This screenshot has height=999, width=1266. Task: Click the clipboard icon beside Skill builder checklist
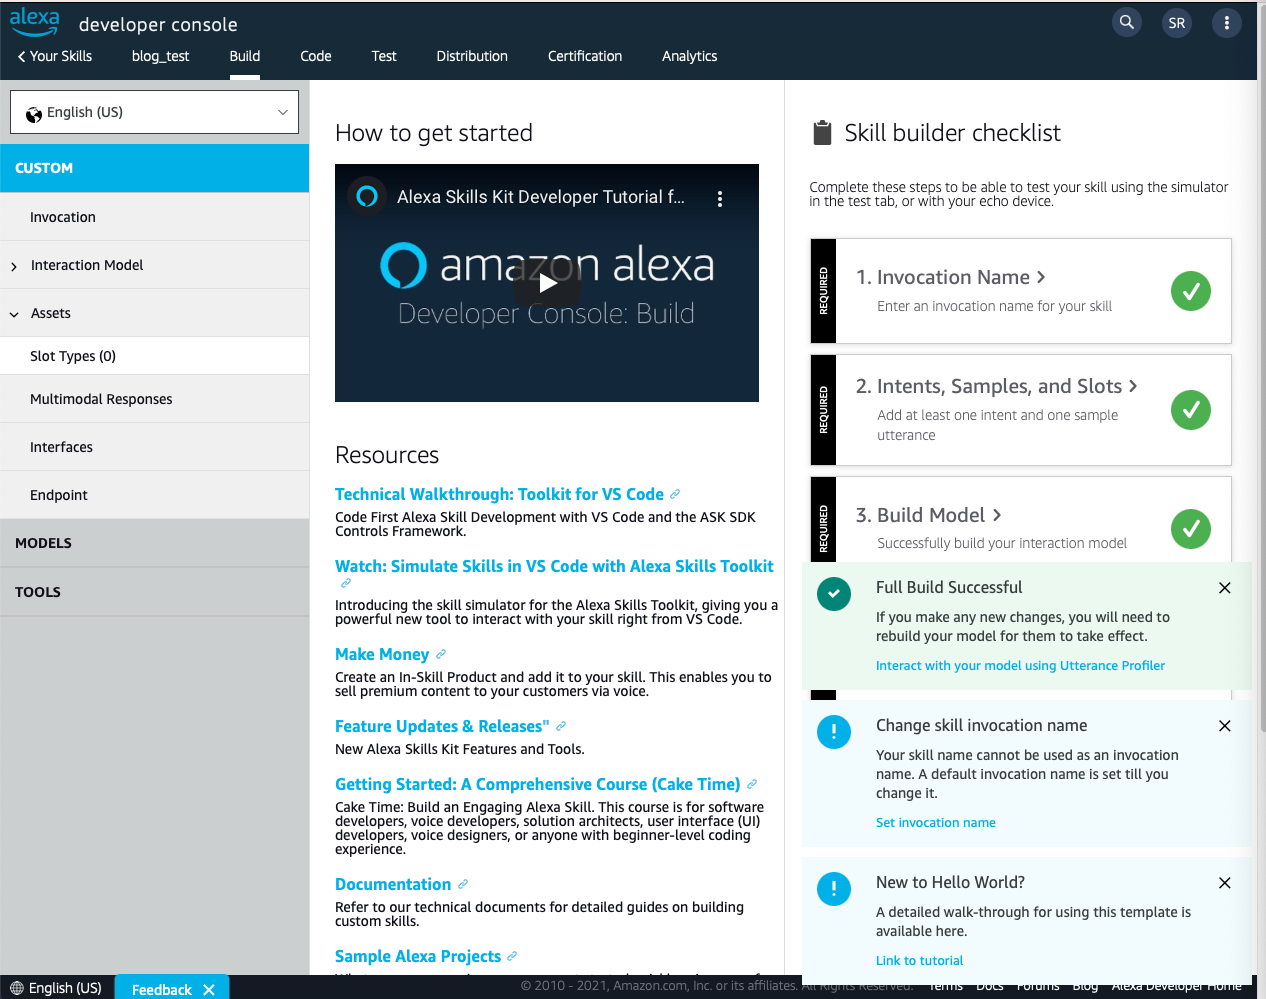pos(822,133)
